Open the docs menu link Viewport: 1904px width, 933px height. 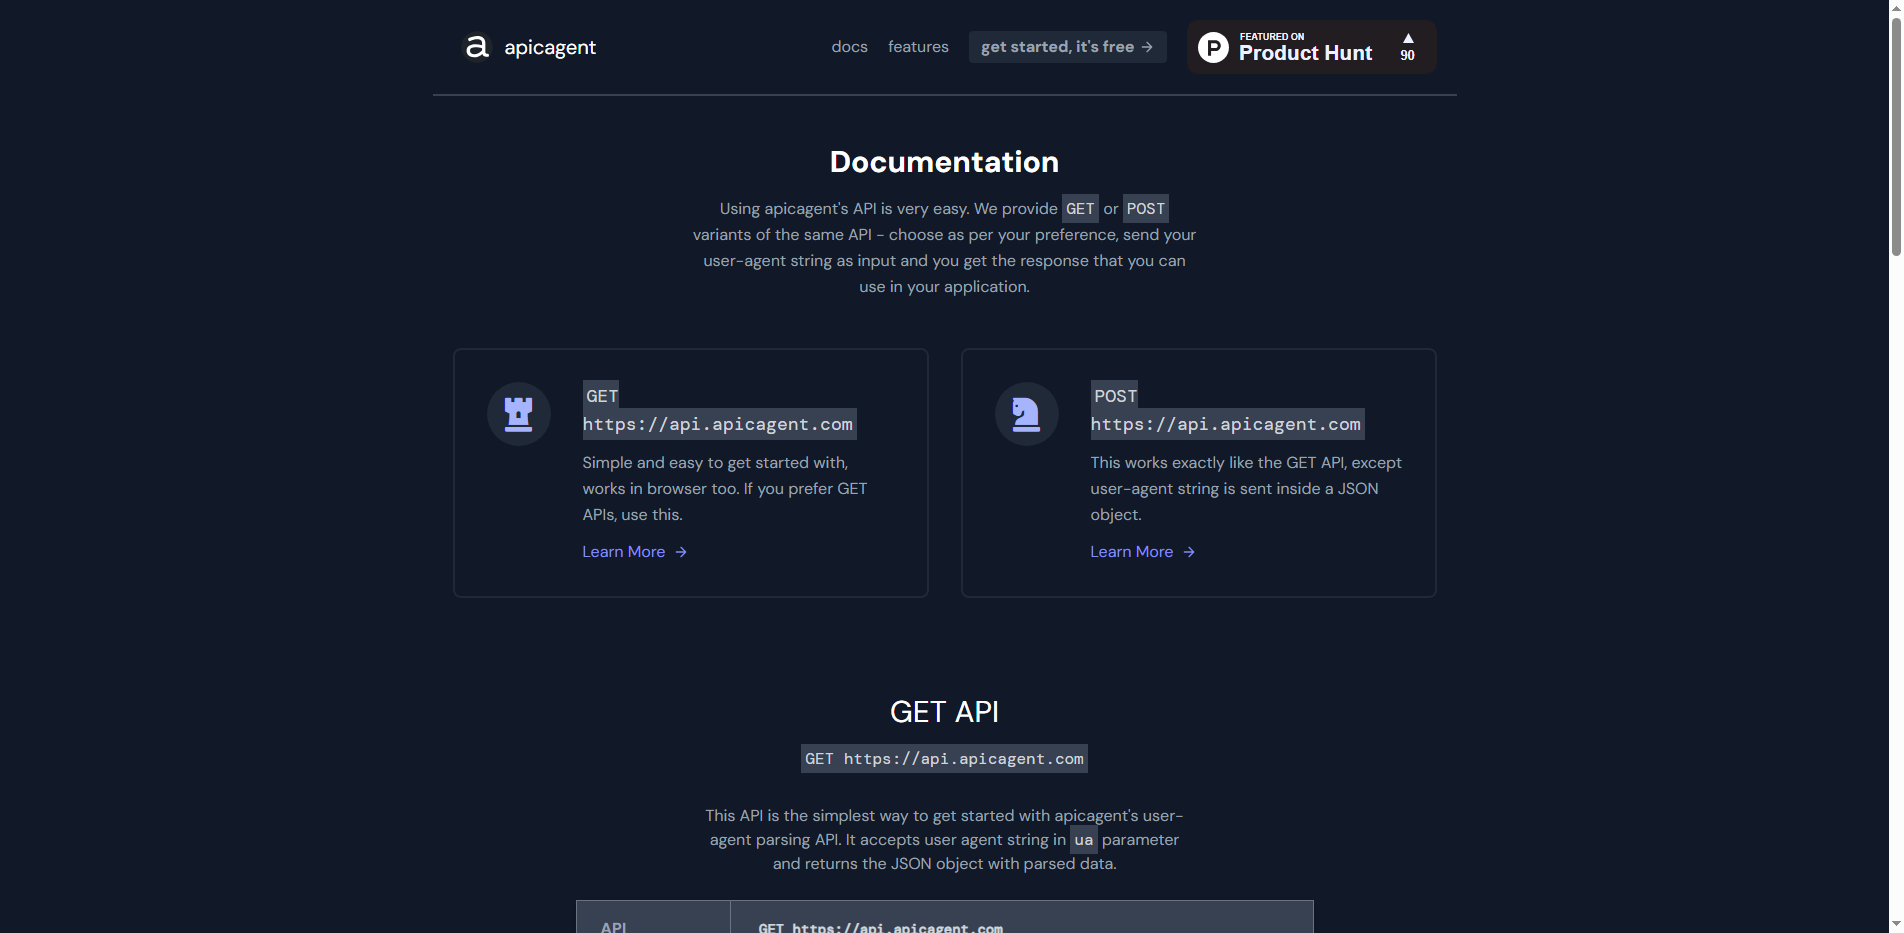[x=849, y=47]
